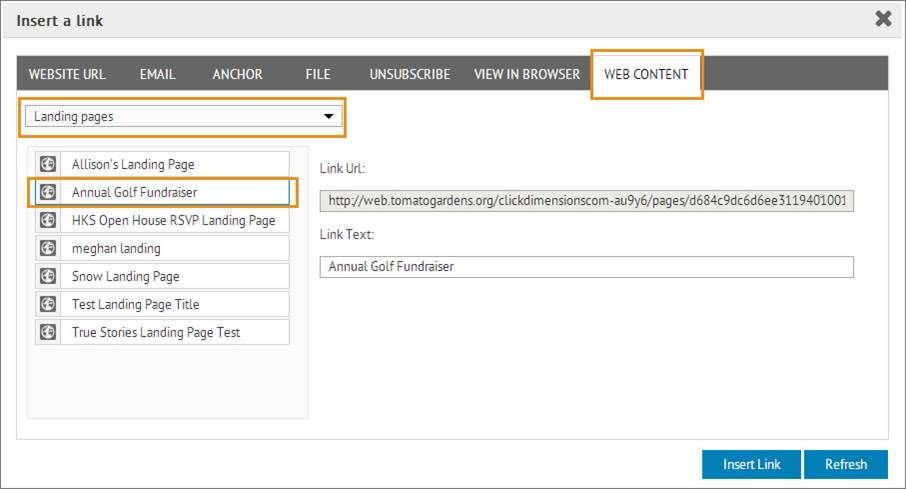Click globe icon next to Test Landing Page Title
906x489 pixels.
[47, 304]
